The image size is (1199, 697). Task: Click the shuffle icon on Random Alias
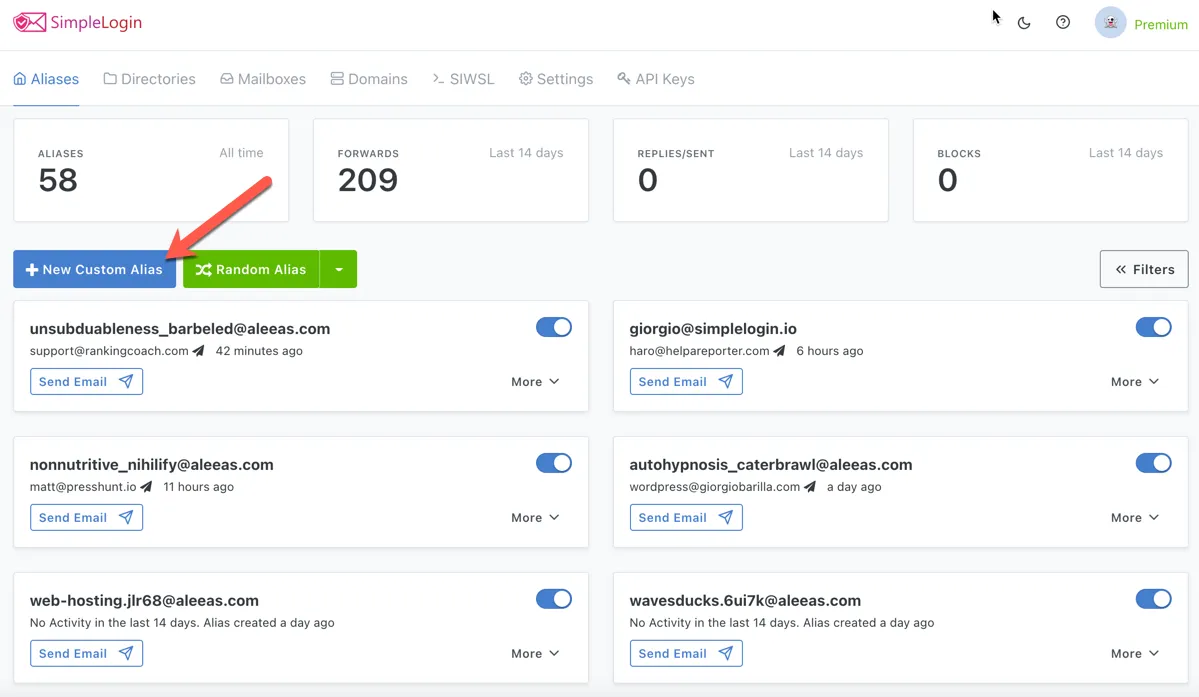(x=201, y=269)
